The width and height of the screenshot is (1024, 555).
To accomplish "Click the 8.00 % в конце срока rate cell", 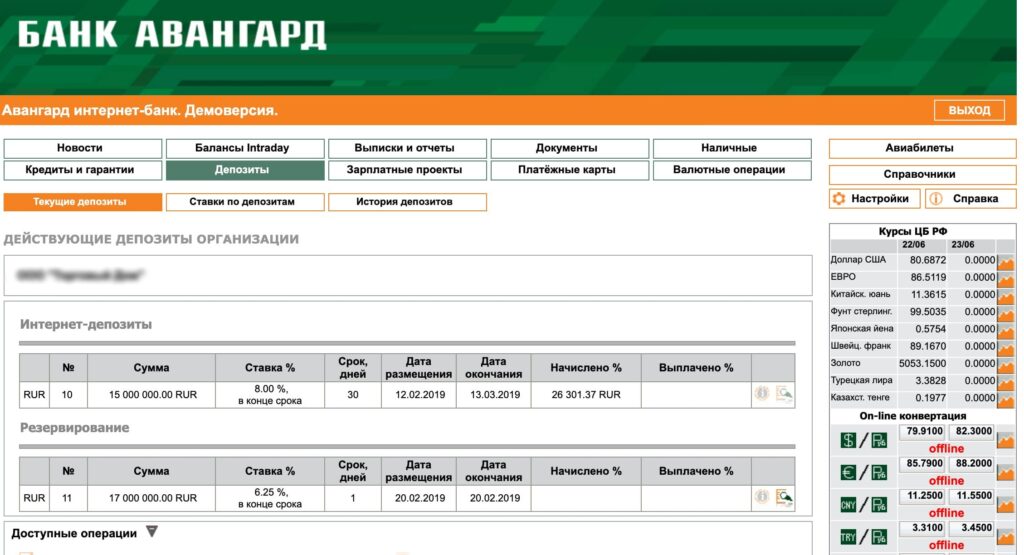I will [x=270, y=395].
